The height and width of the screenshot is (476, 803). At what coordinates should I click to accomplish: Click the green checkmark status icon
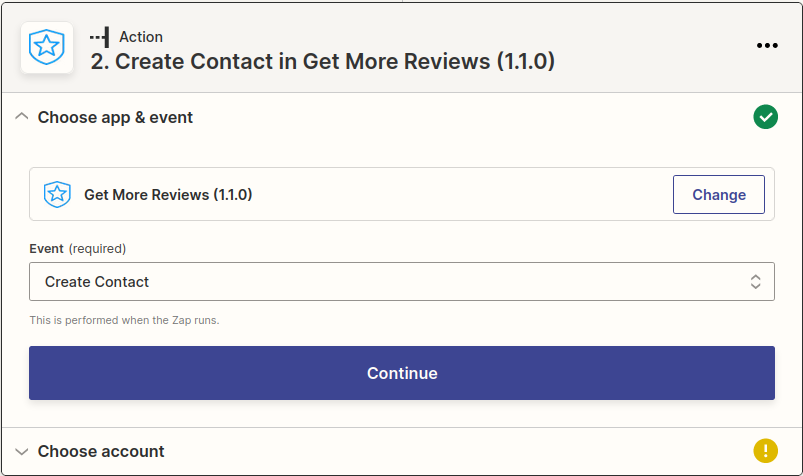pos(765,118)
